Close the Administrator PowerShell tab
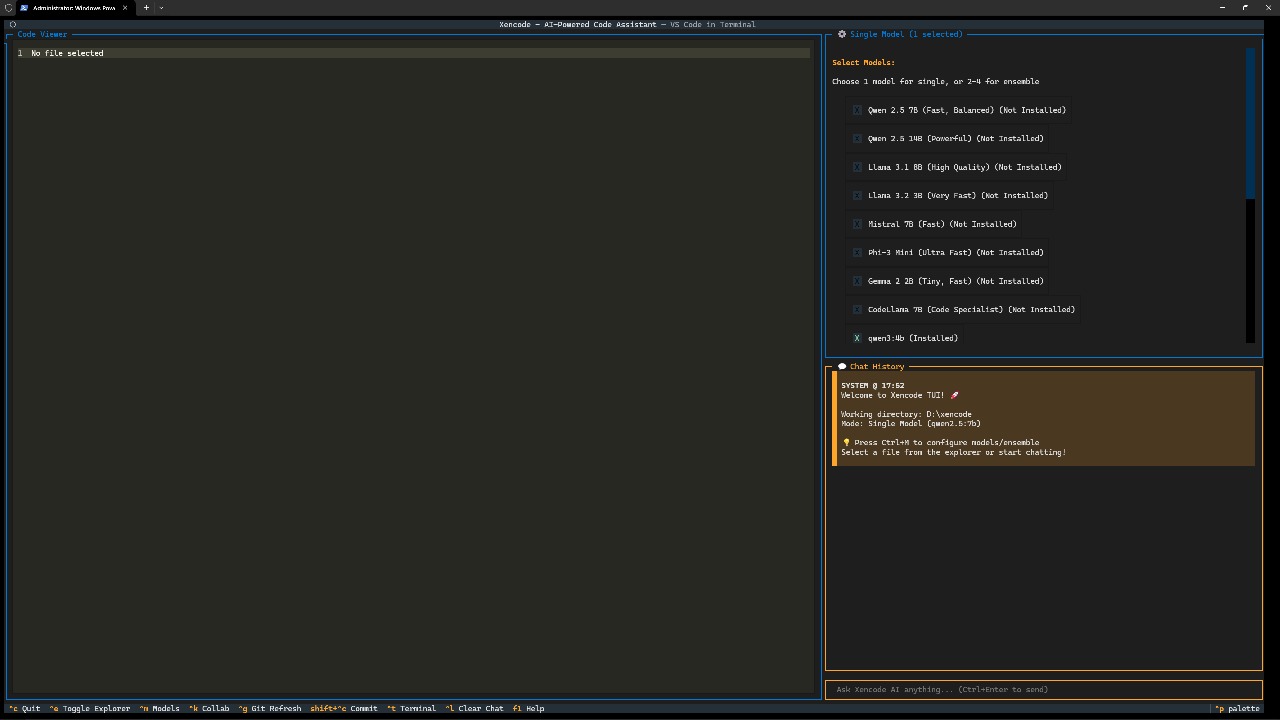Image resolution: width=1280 pixels, height=720 pixels. [x=125, y=8]
